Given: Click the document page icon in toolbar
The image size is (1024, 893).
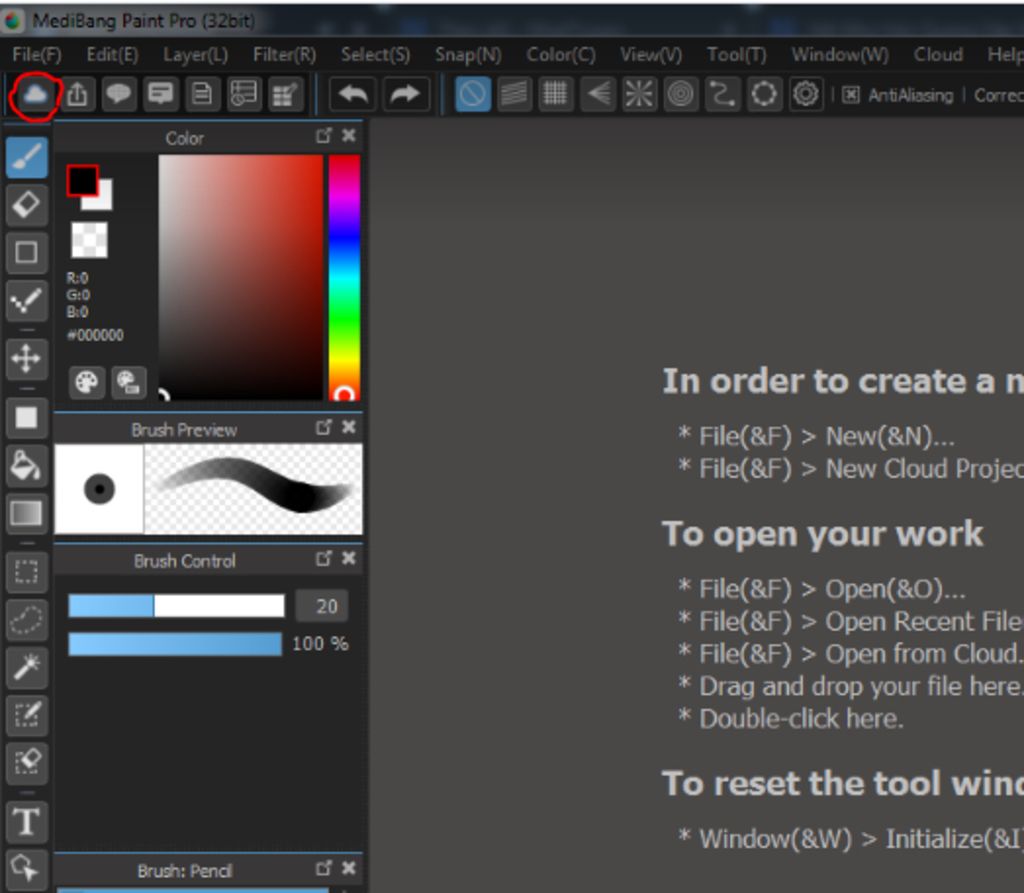Looking at the screenshot, I should (202, 95).
